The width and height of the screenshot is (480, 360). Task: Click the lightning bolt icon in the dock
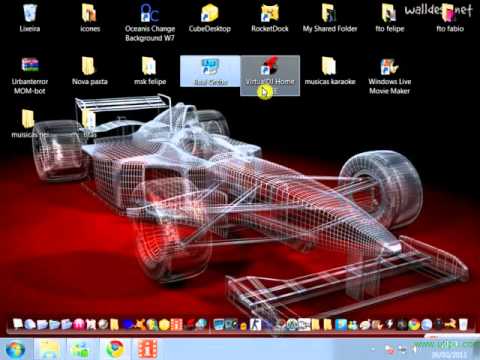click(x=389, y=324)
